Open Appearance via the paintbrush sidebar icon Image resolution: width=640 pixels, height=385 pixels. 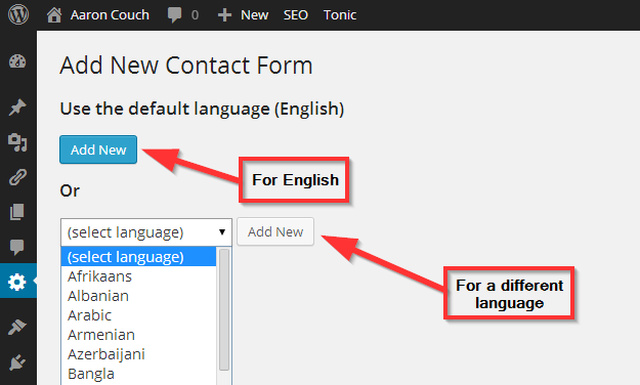click(17, 327)
